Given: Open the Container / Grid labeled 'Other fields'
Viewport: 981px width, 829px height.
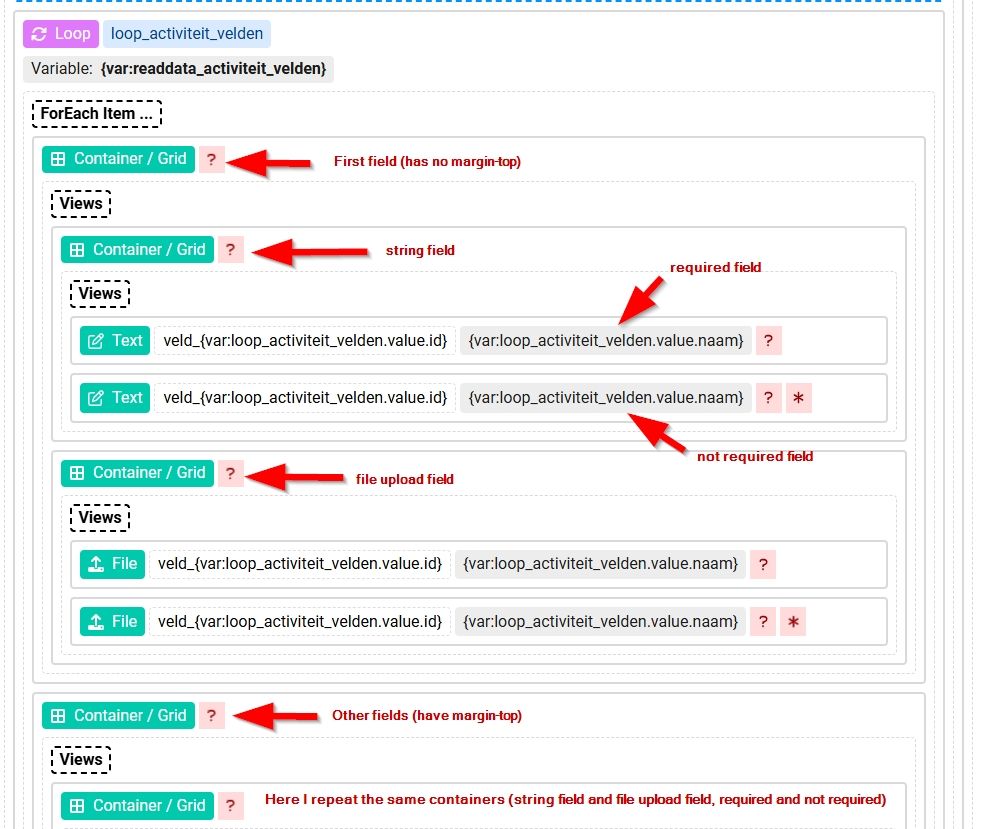Looking at the screenshot, I should click(118, 716).
